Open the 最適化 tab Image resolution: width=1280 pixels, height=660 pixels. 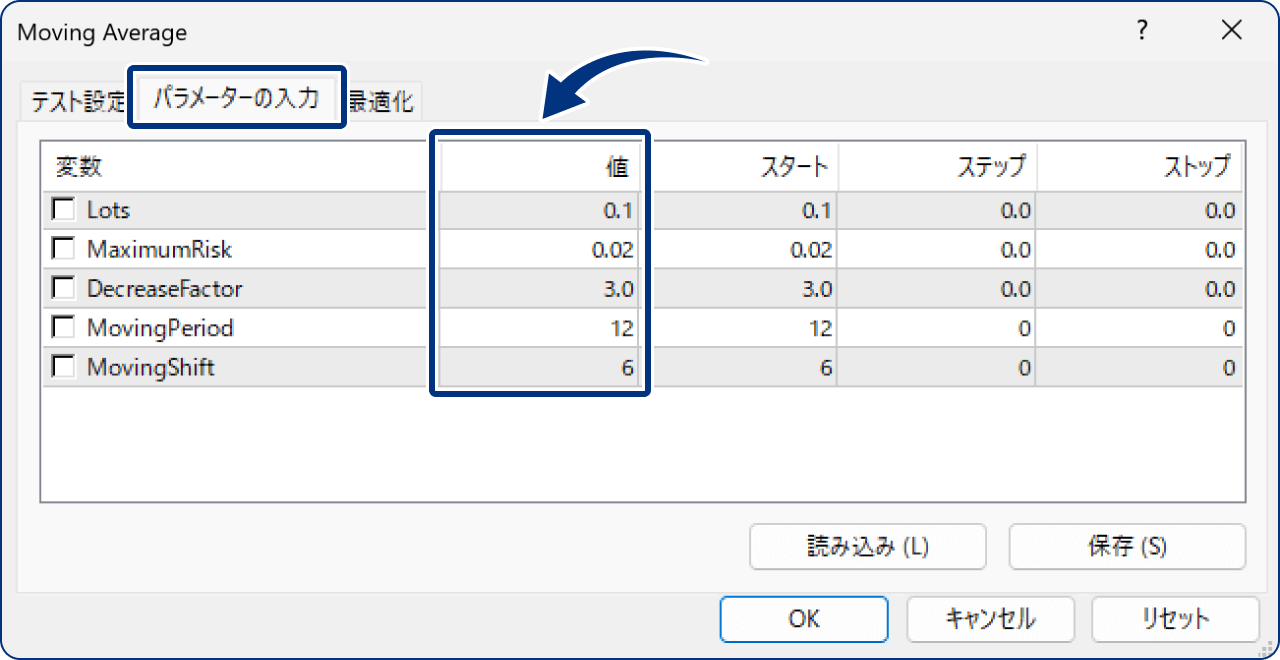(x=382, y=99)
